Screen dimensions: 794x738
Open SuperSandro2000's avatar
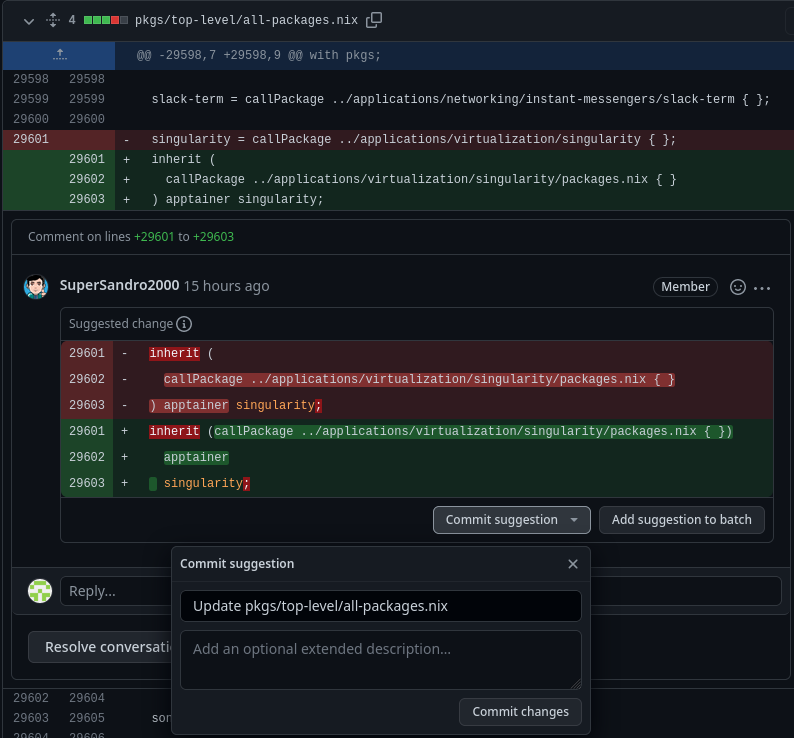36,287
